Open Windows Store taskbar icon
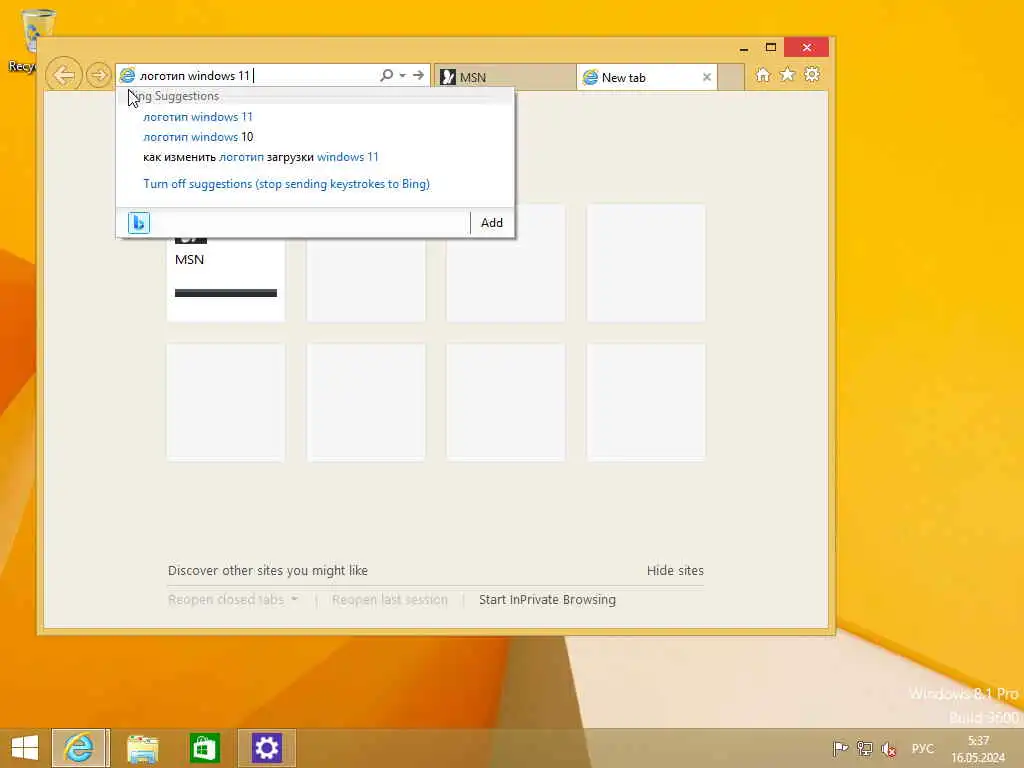 [x=204, y=748]
